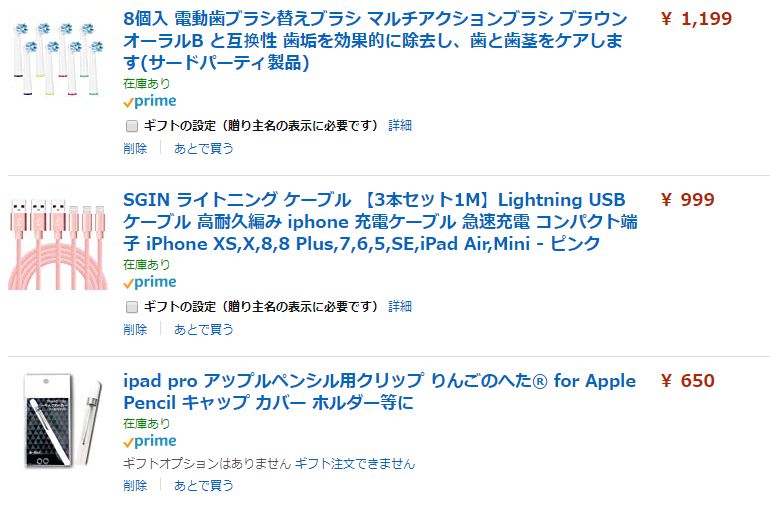Click the ギフト注文できません notice on pencil clip
770x511 pixels.
pos(354,464)
